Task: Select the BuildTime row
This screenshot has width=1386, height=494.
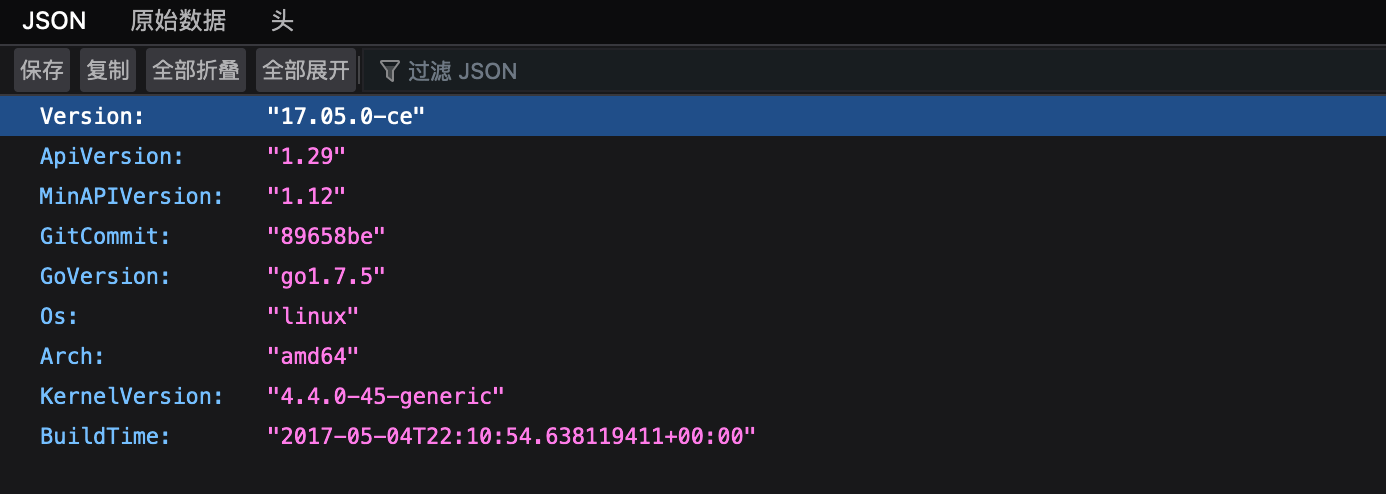Action: coord(693,436)
